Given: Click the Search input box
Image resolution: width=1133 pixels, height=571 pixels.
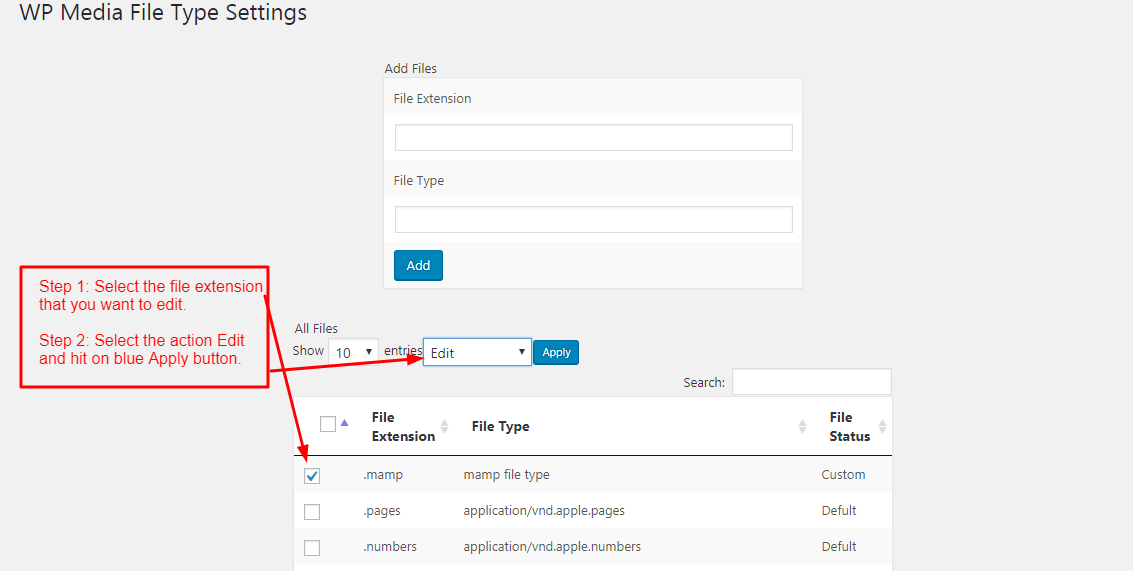Looking at the screenshot, I should tap(811, 382).
